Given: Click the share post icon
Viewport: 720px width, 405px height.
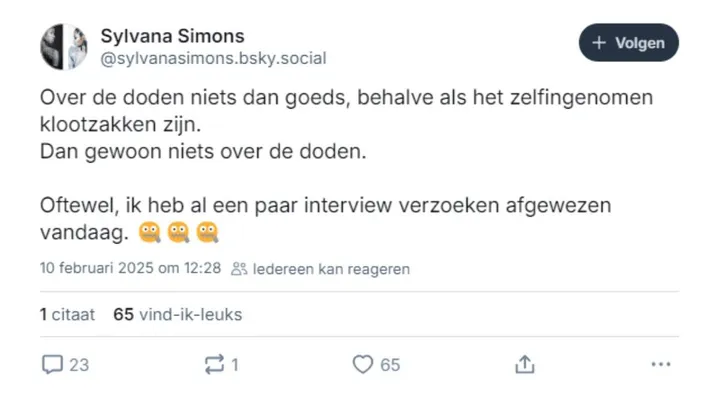Looking at the screenshot, I should pos(524,365).
